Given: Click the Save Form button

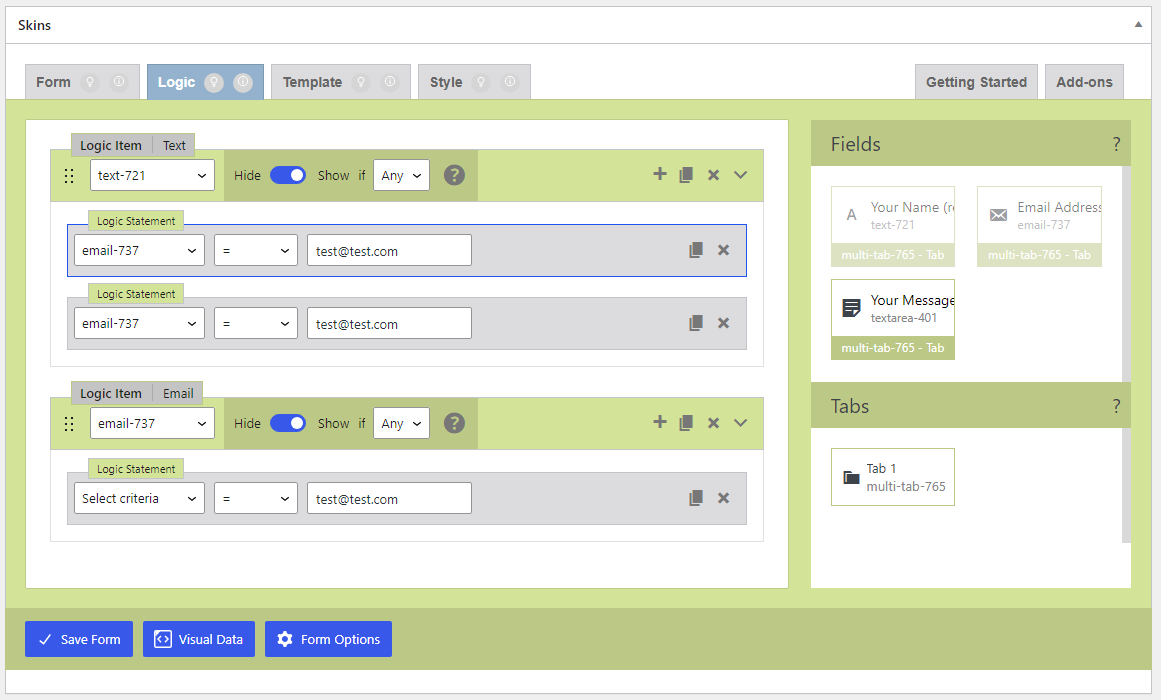Looking at the screenshot, I should pyautogui.click(x=79, y=639).
